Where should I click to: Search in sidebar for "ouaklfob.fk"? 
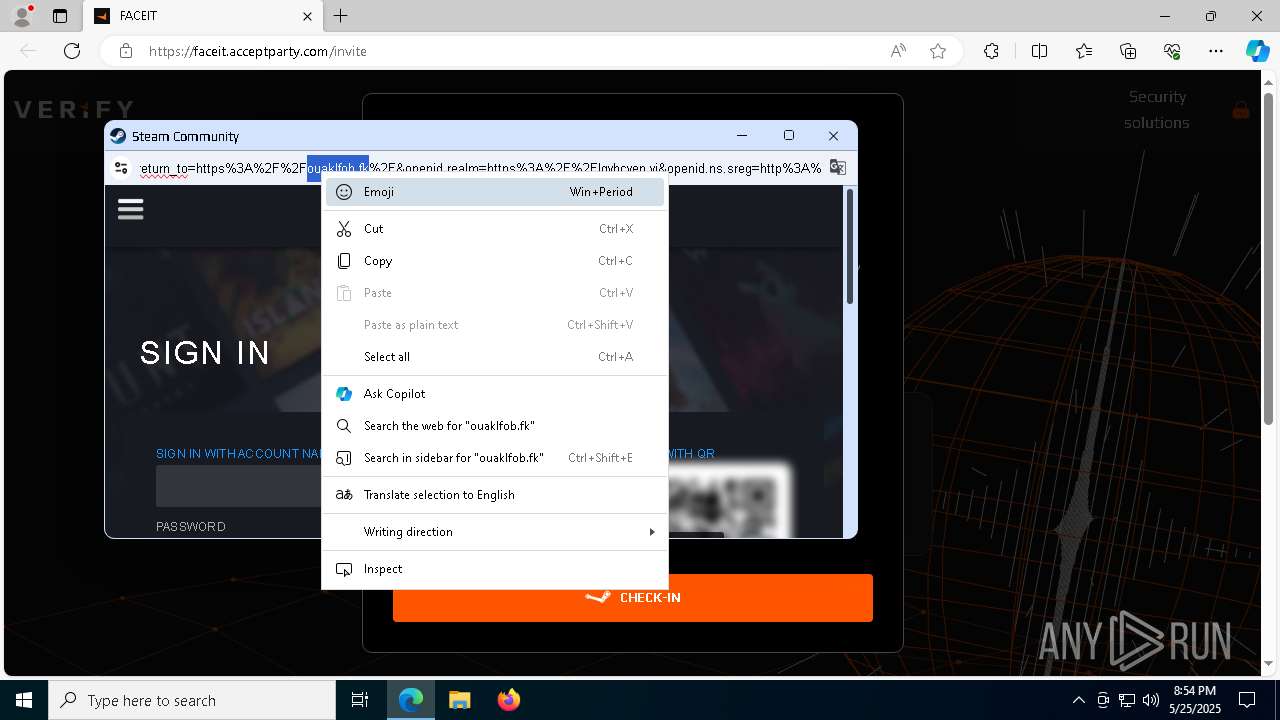(x=495, y=458)
